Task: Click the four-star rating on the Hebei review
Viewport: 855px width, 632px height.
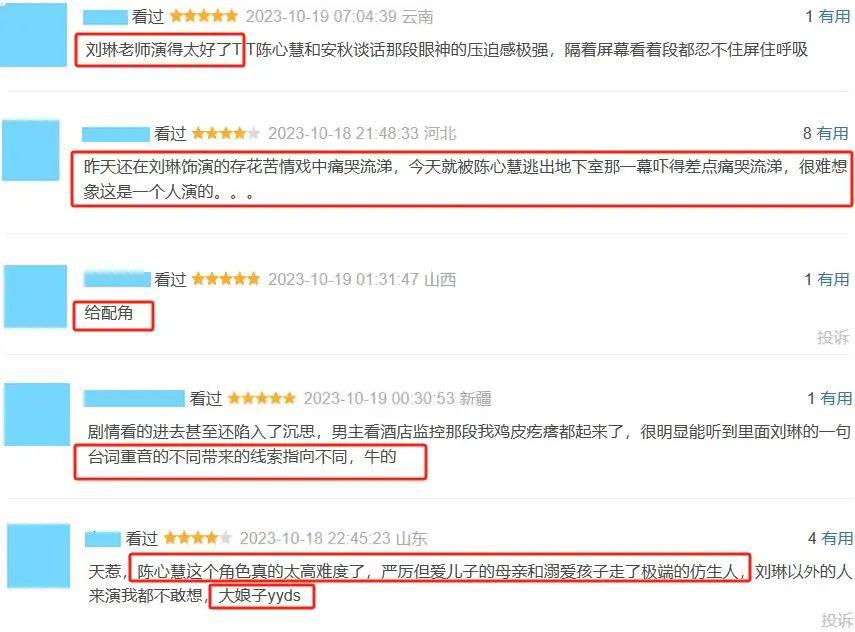Action: 226,133
